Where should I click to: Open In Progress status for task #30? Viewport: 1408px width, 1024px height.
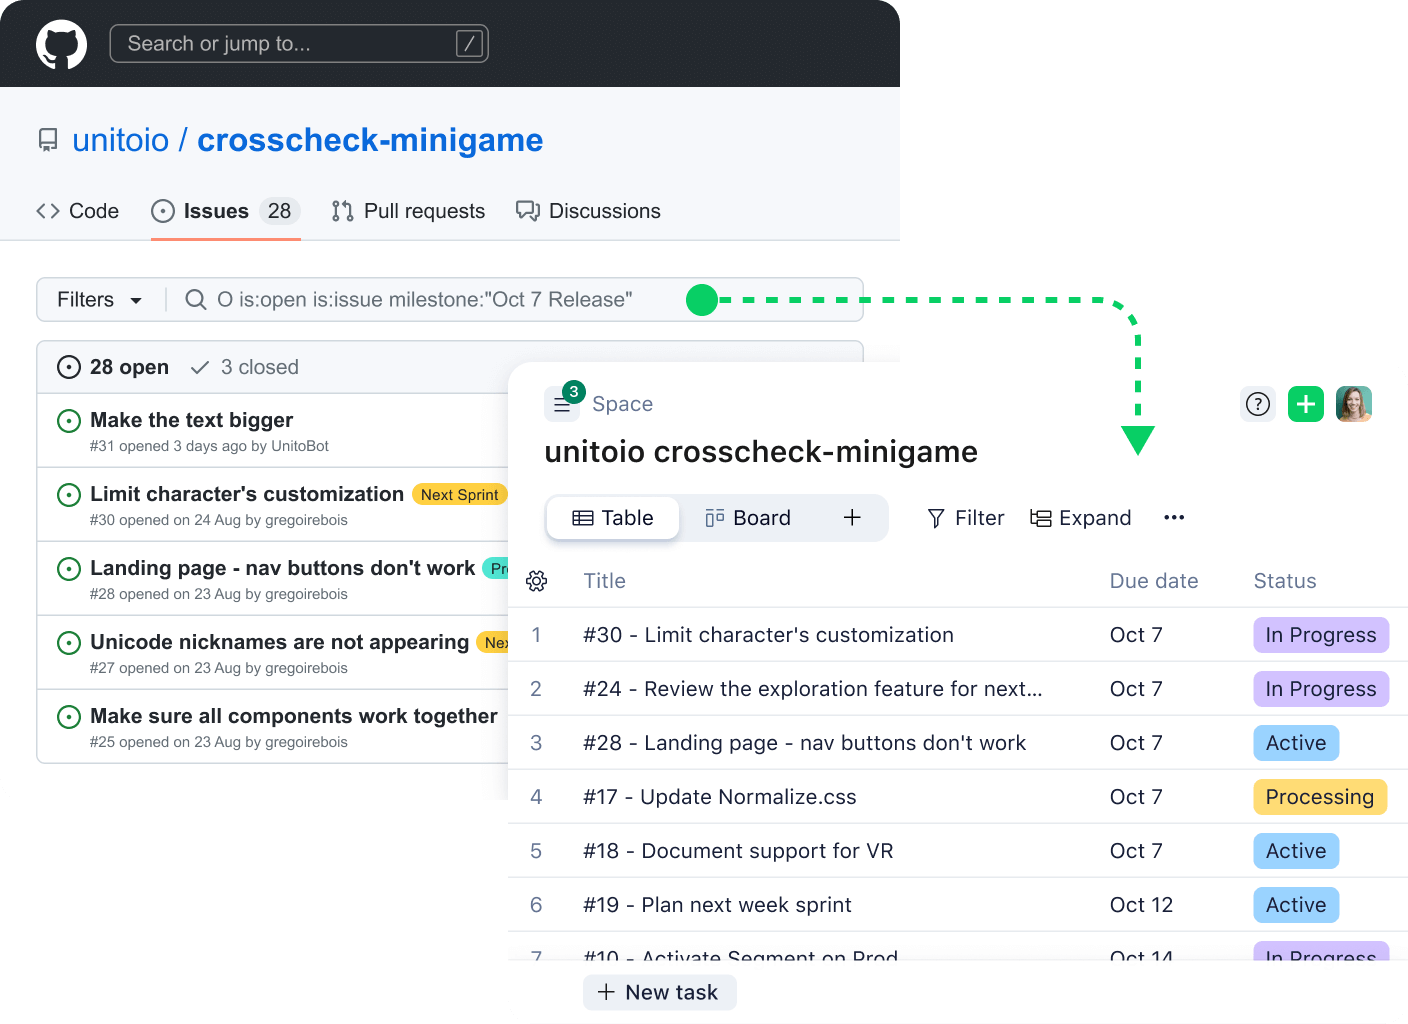tap(1320, 635)
